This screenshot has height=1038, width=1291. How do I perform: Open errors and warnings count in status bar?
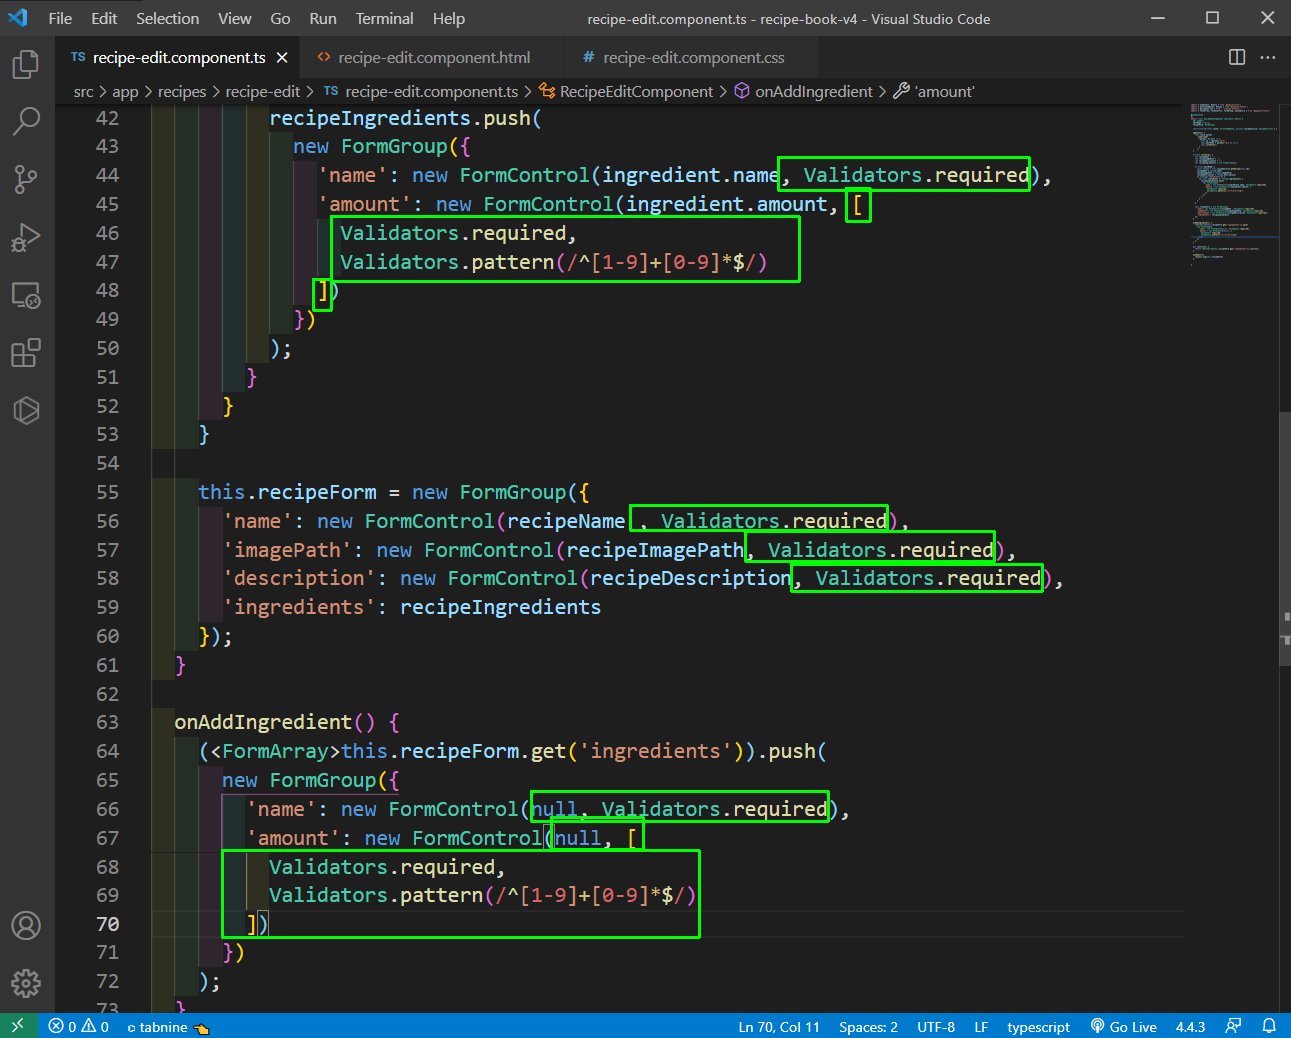(79, 1026)
